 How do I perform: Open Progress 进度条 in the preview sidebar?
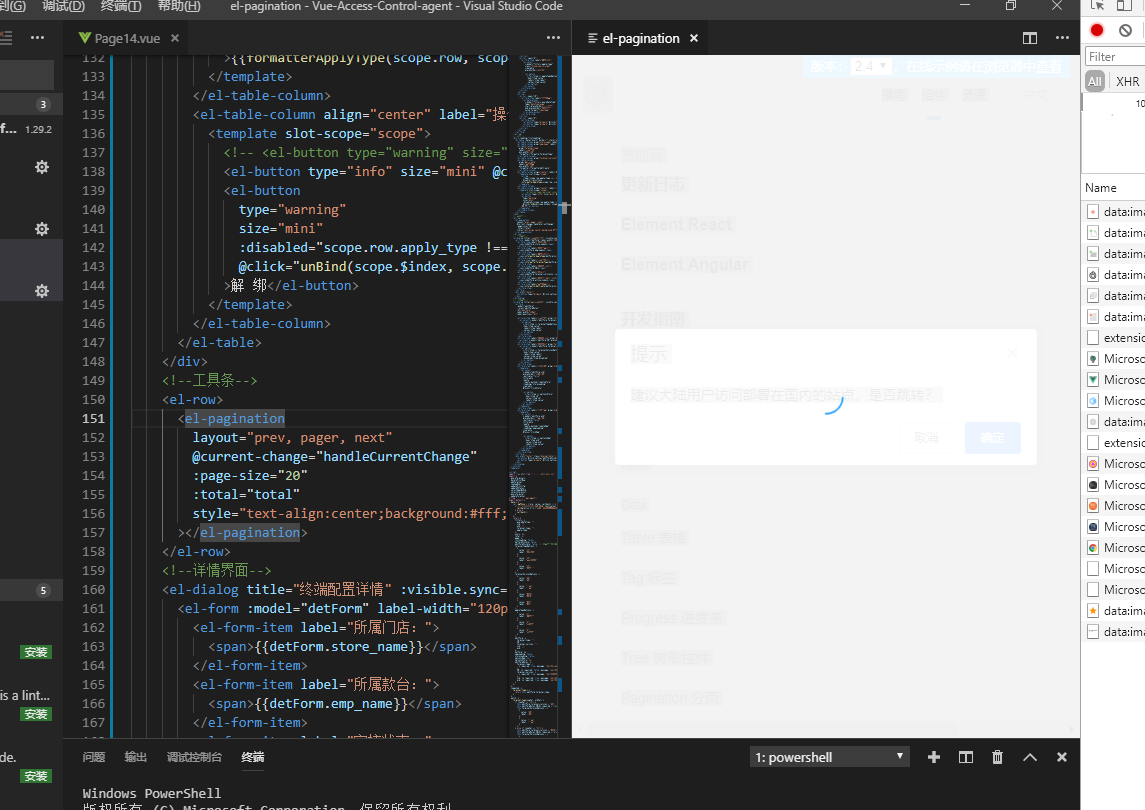click(672, 619)
